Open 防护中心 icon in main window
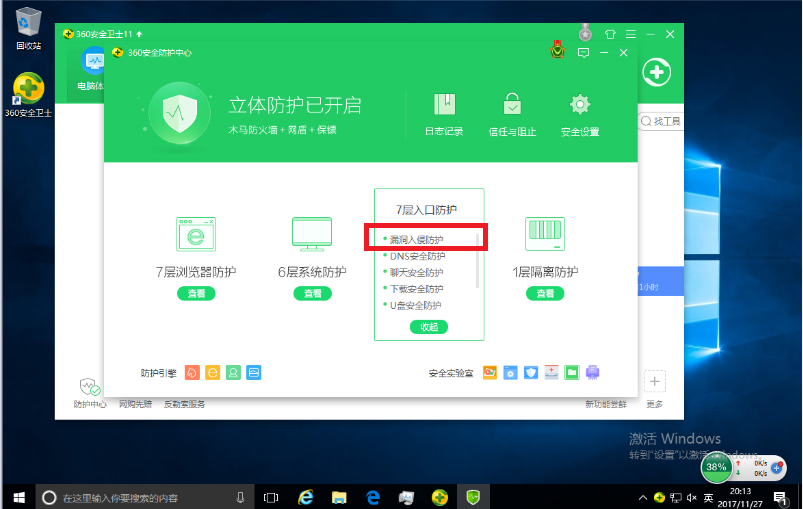The image size is (803, 509). pos(89,388)
